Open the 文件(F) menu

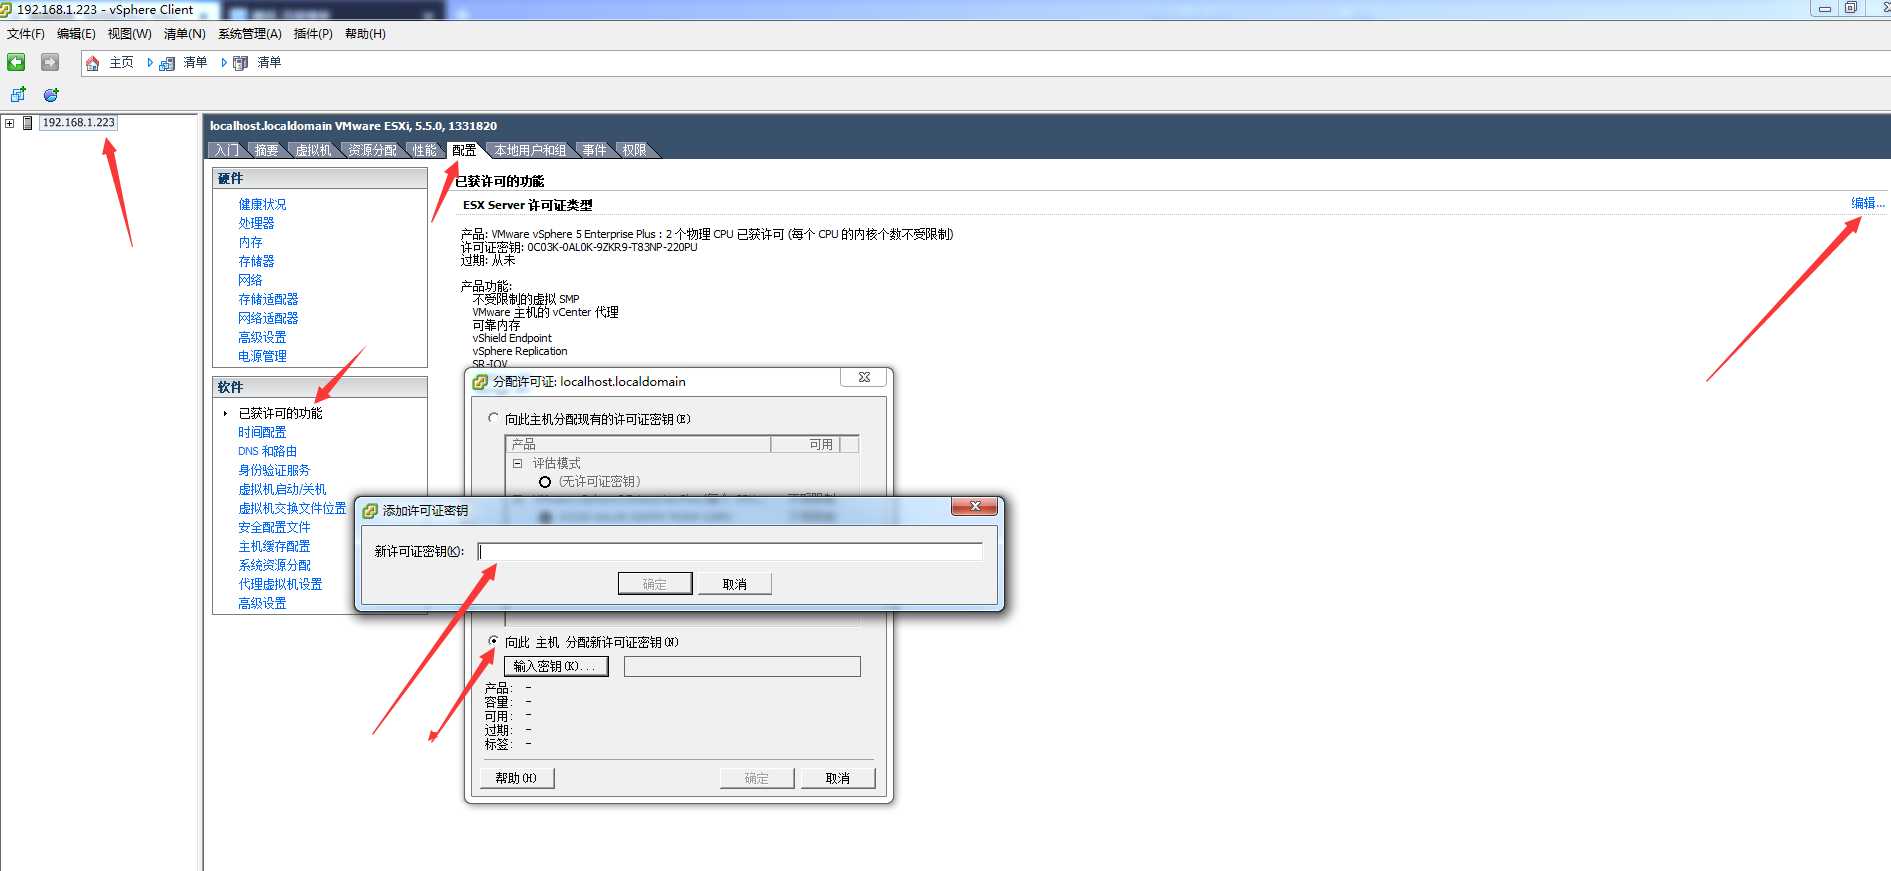(26, 34)
